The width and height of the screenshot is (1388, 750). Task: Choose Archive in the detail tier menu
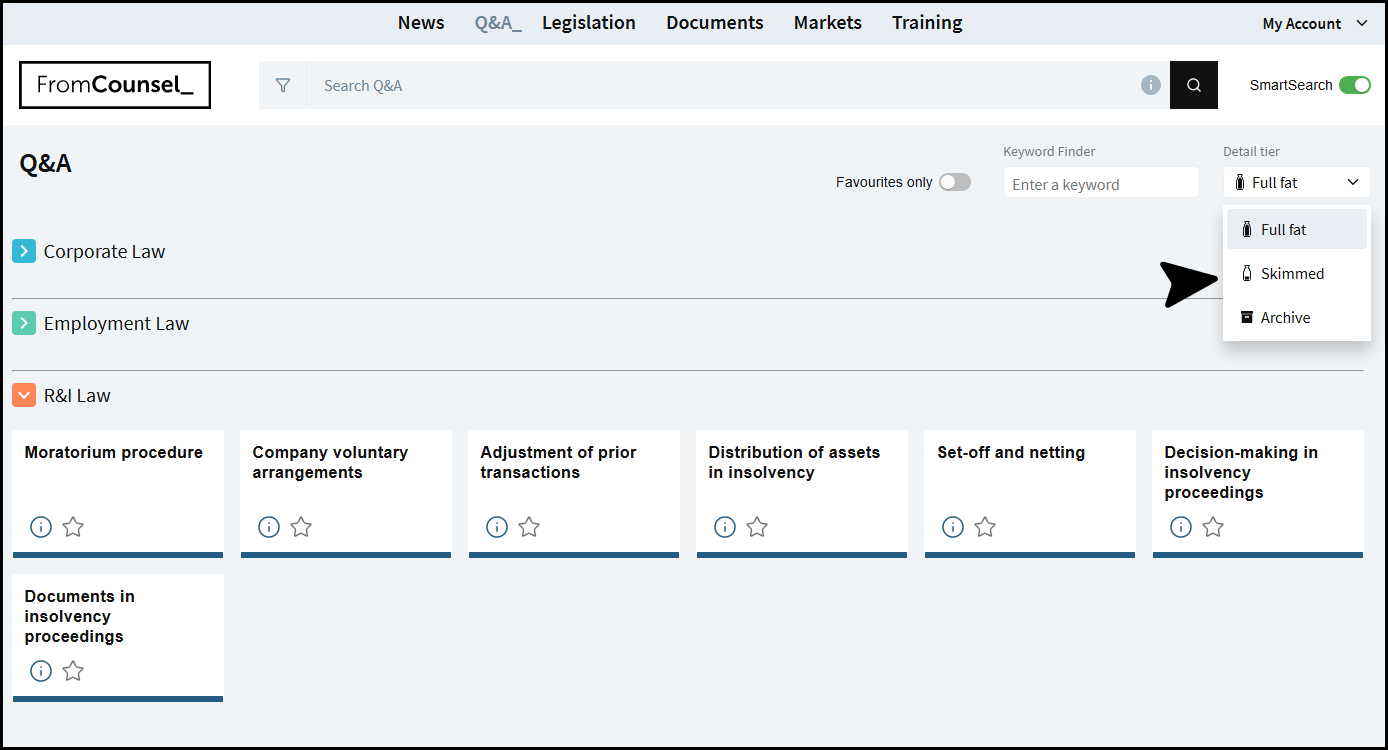[1284, 318]
